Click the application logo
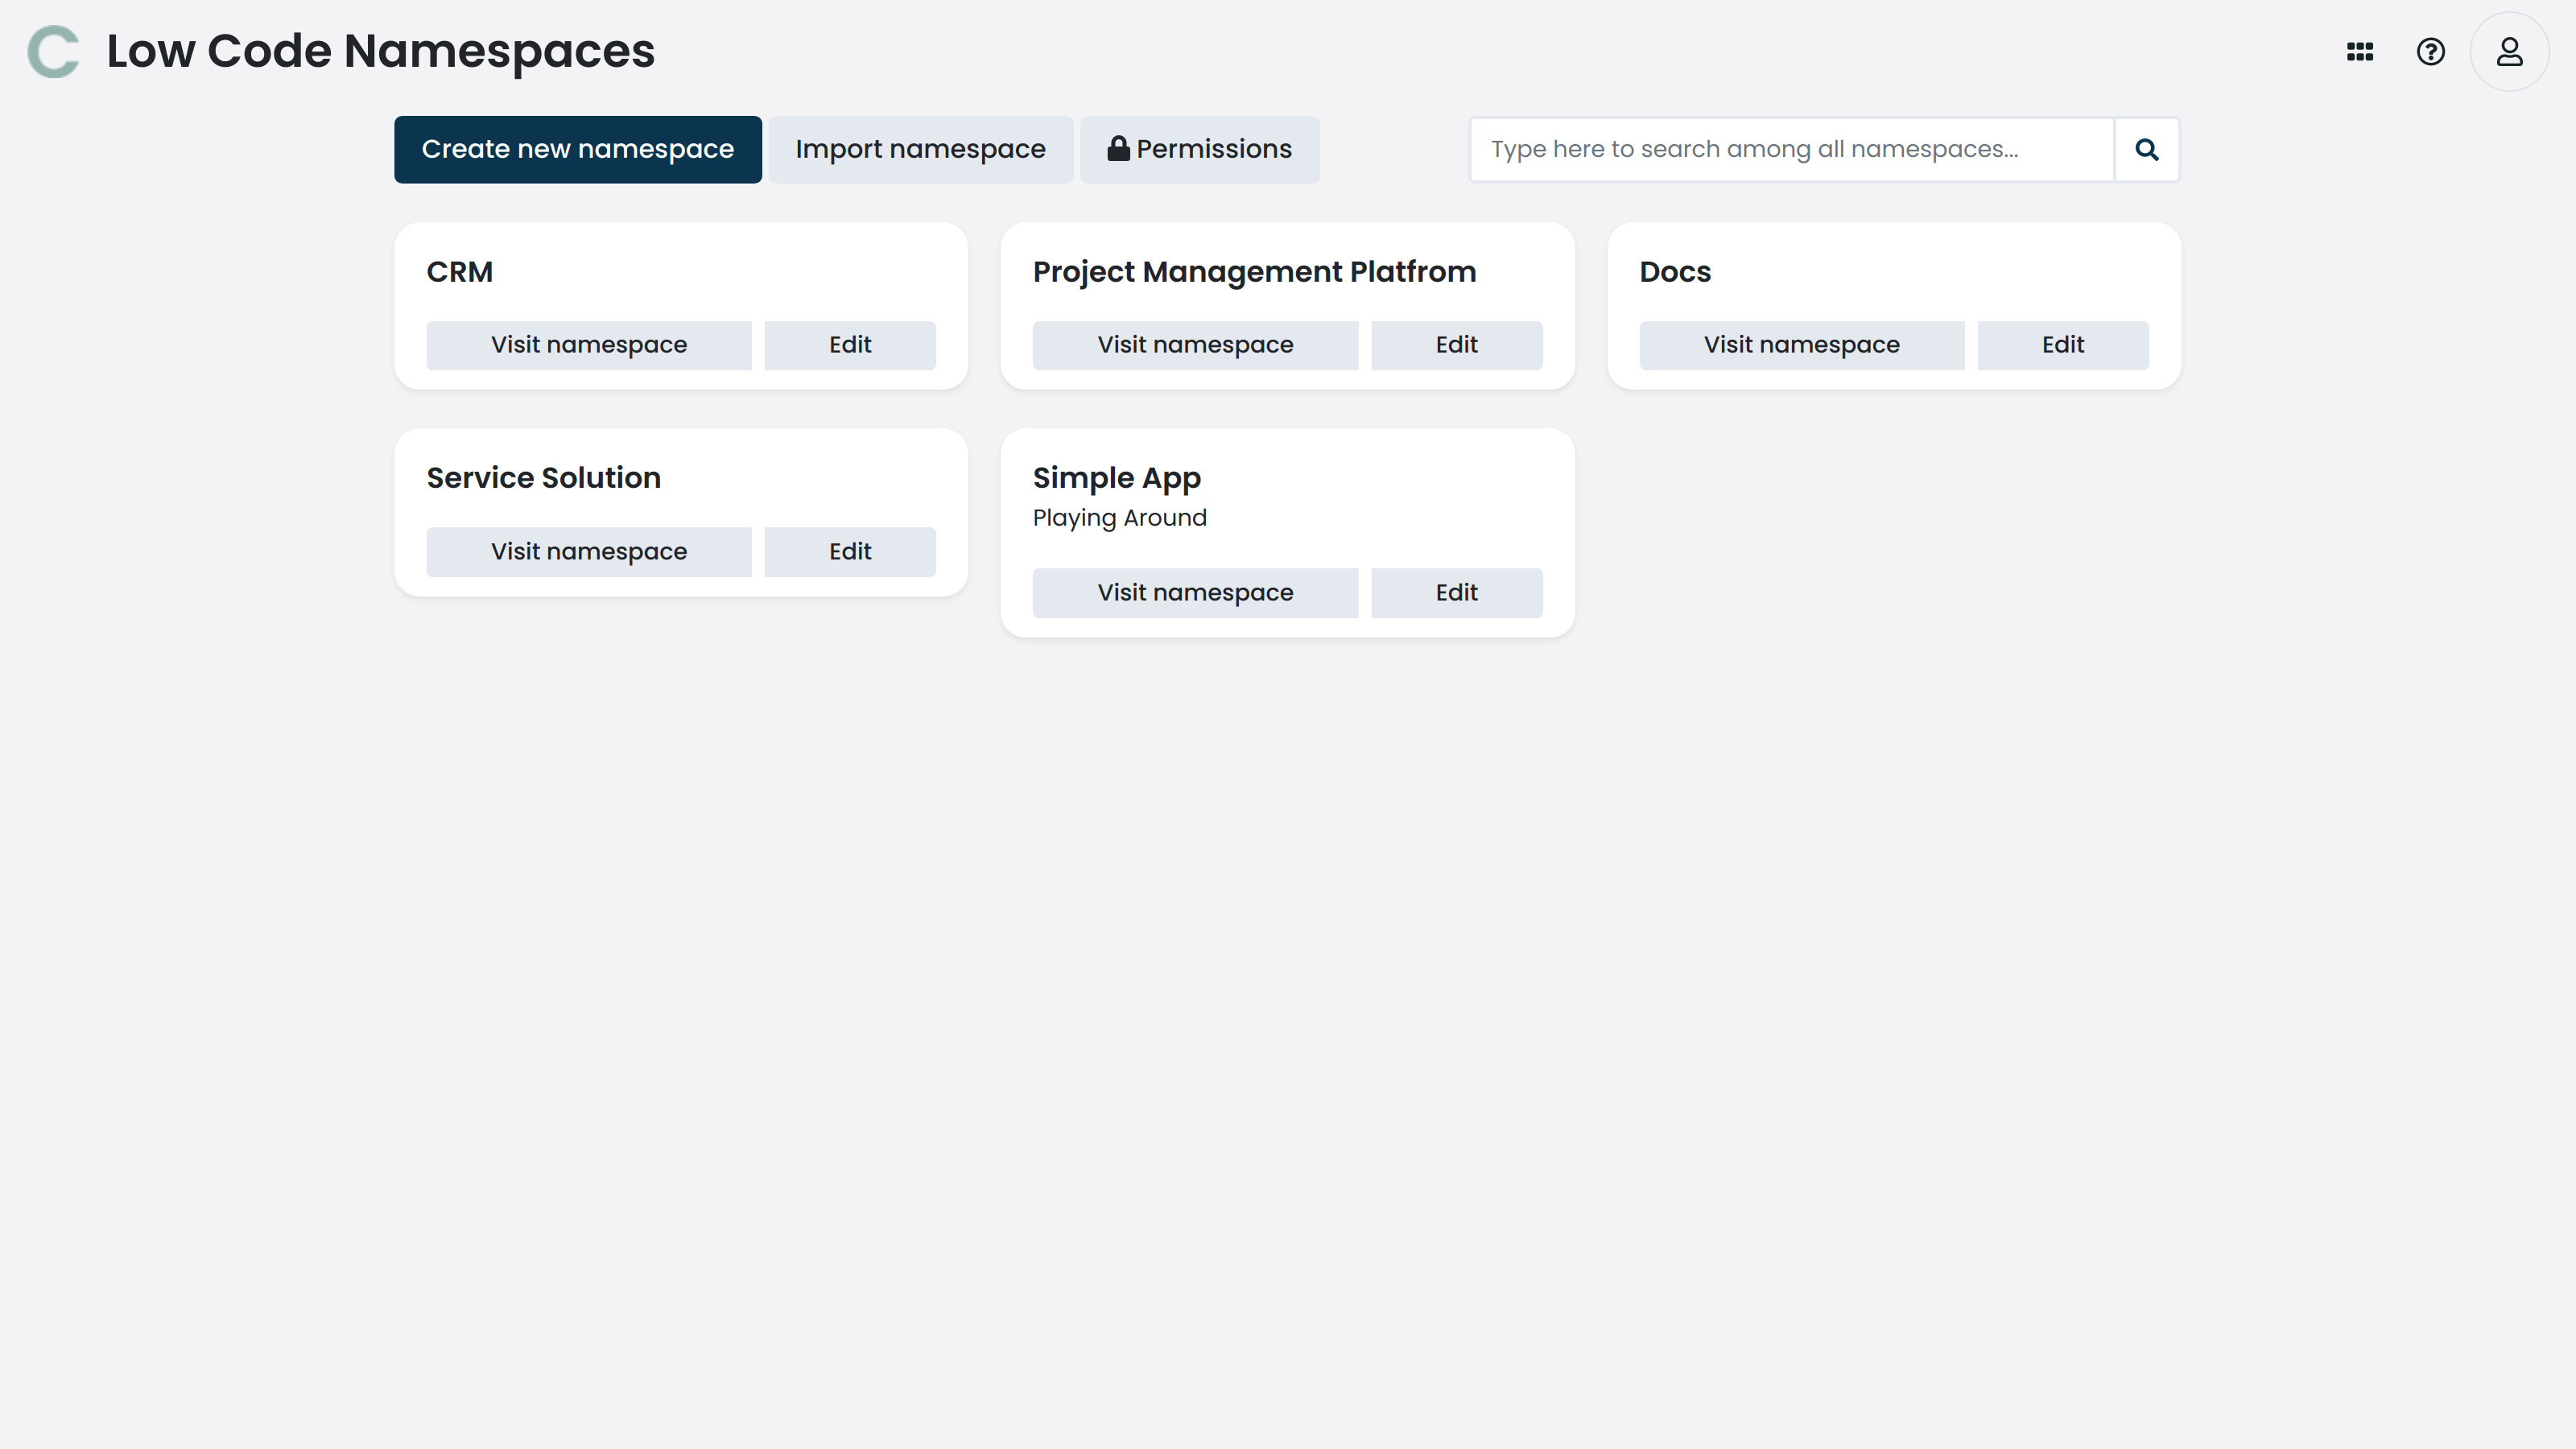 tap(55, 51)
